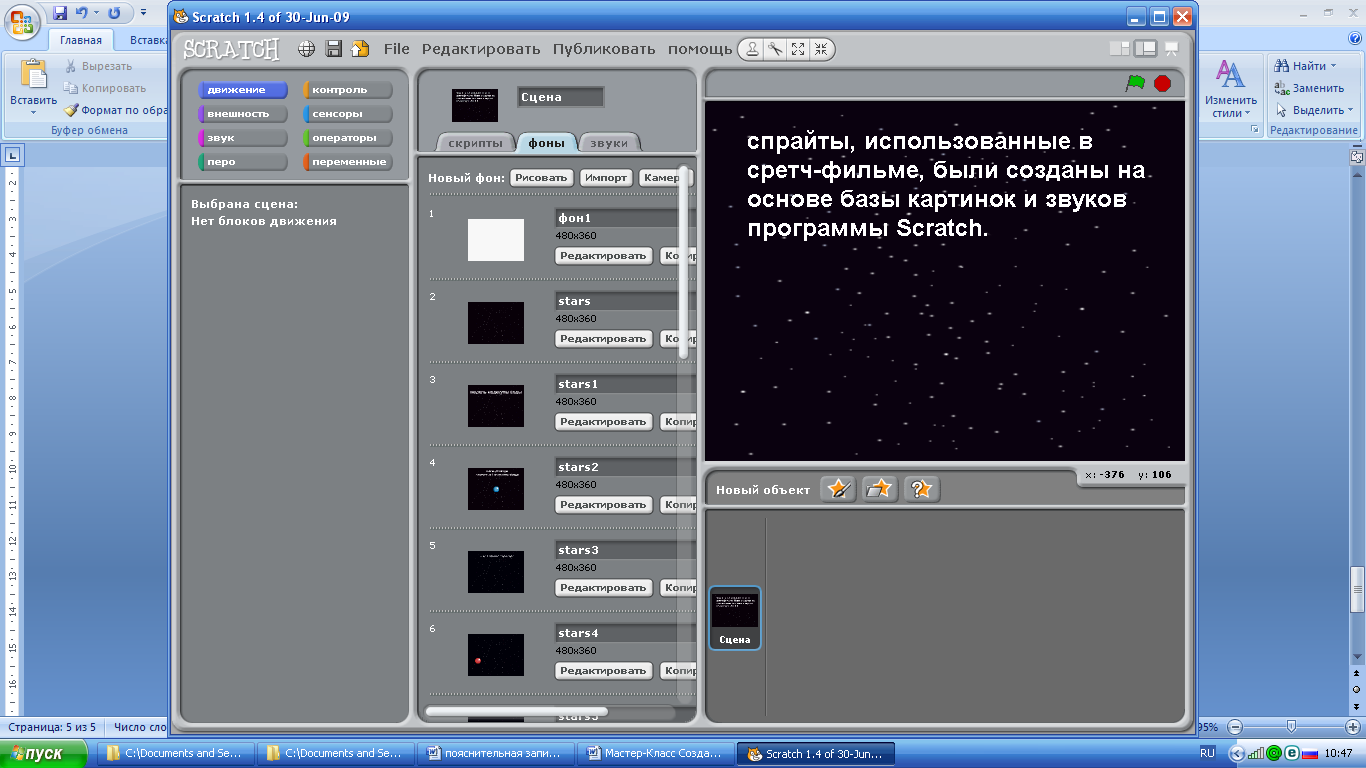Click horizontal scrollbar of backgrounds list
Screen dimensions: 1366x768
tap(516, 711)
